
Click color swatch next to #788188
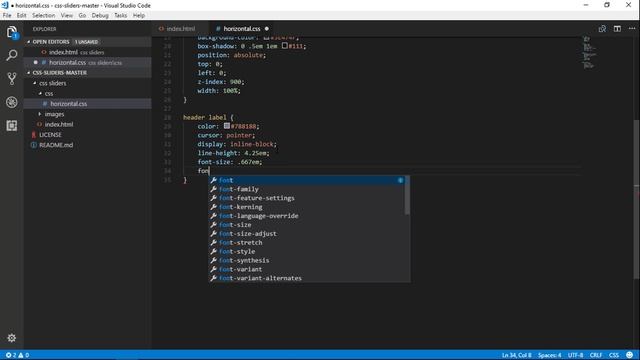click(x=227, y=126)
